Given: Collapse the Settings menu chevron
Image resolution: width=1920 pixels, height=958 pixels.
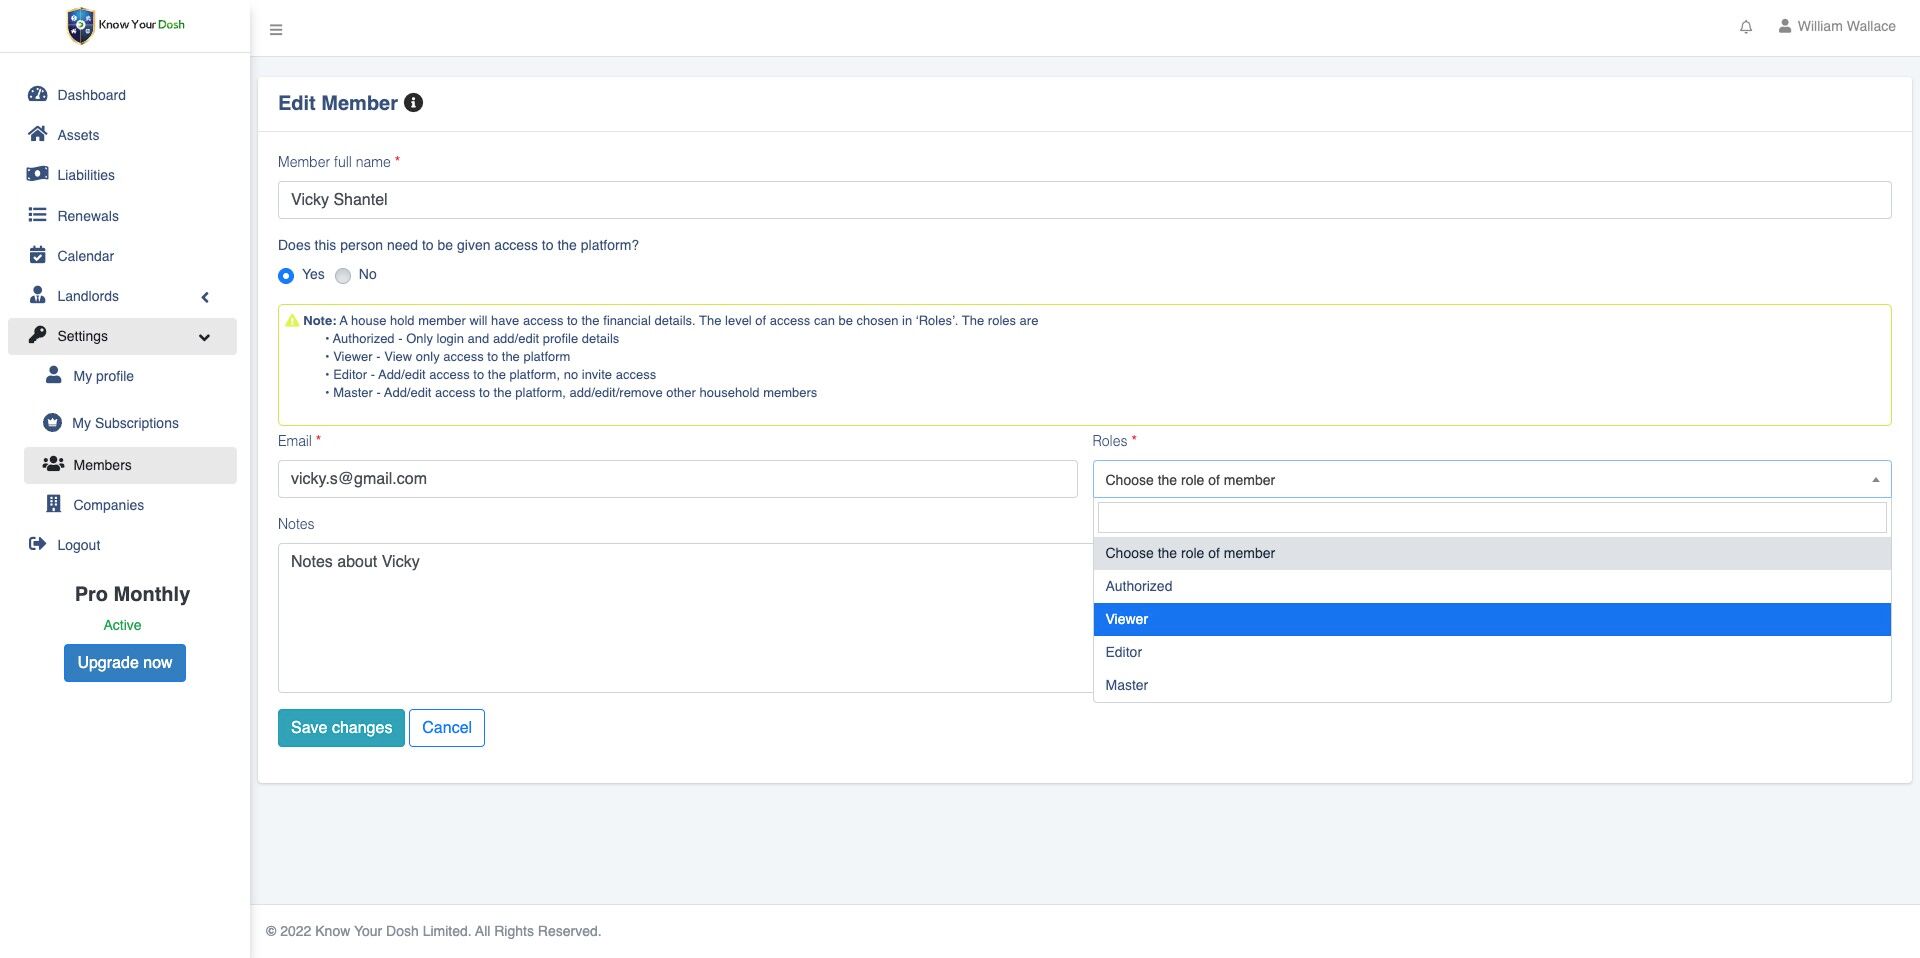Looking at the screenshot, I should [204, 337].
